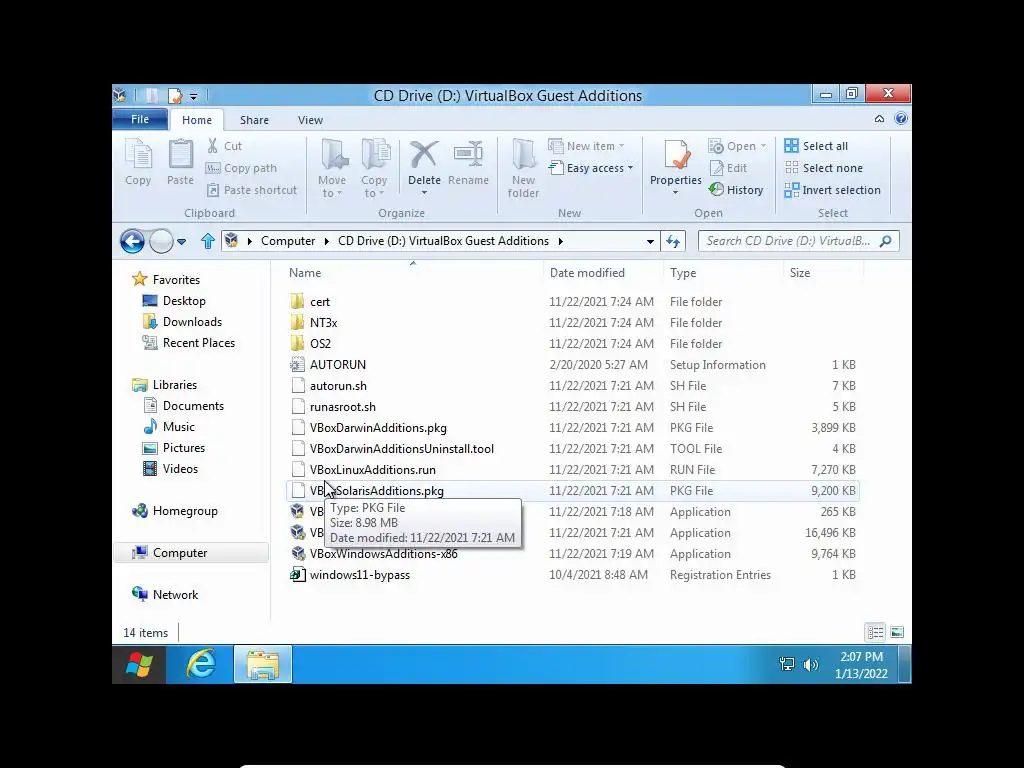
Task: Sort files by the Name column header
Action: tap(413, 272)
